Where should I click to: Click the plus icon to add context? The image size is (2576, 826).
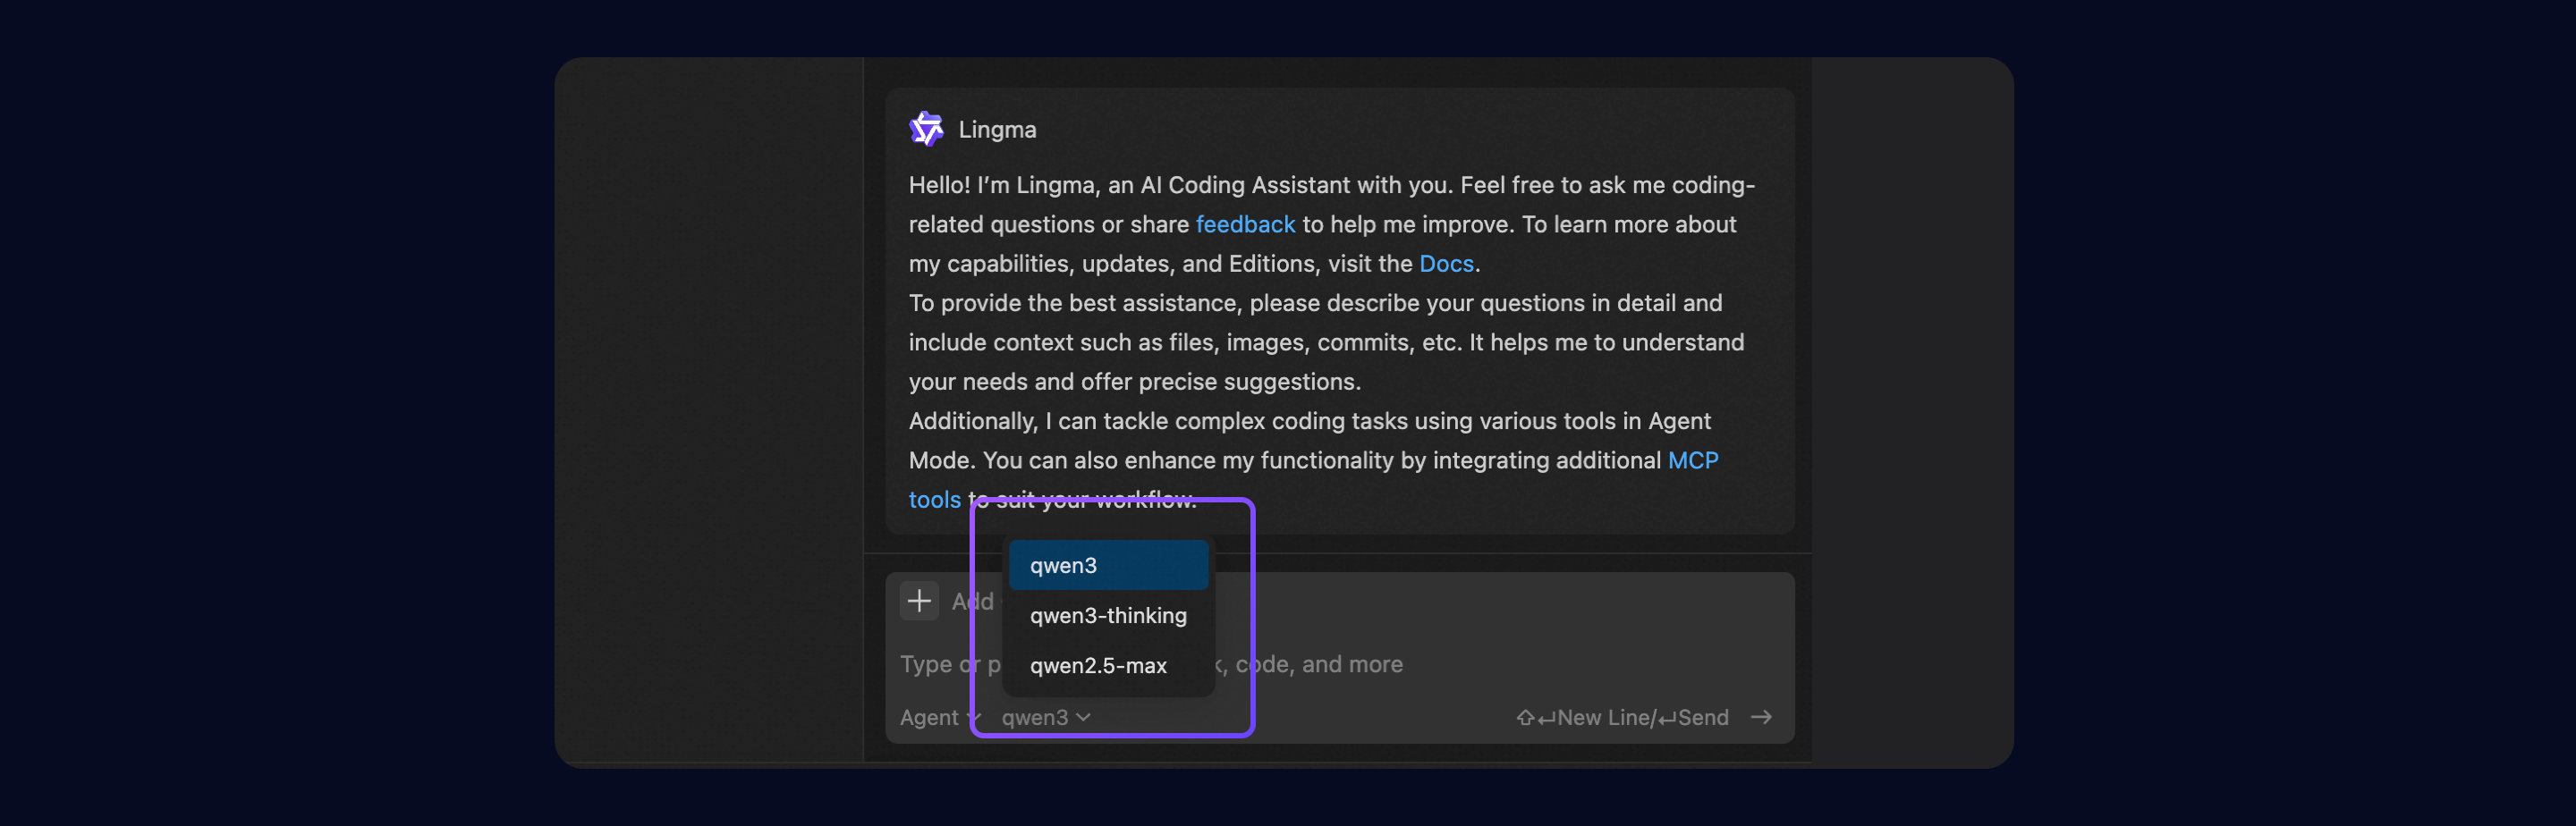click(918, 601)
